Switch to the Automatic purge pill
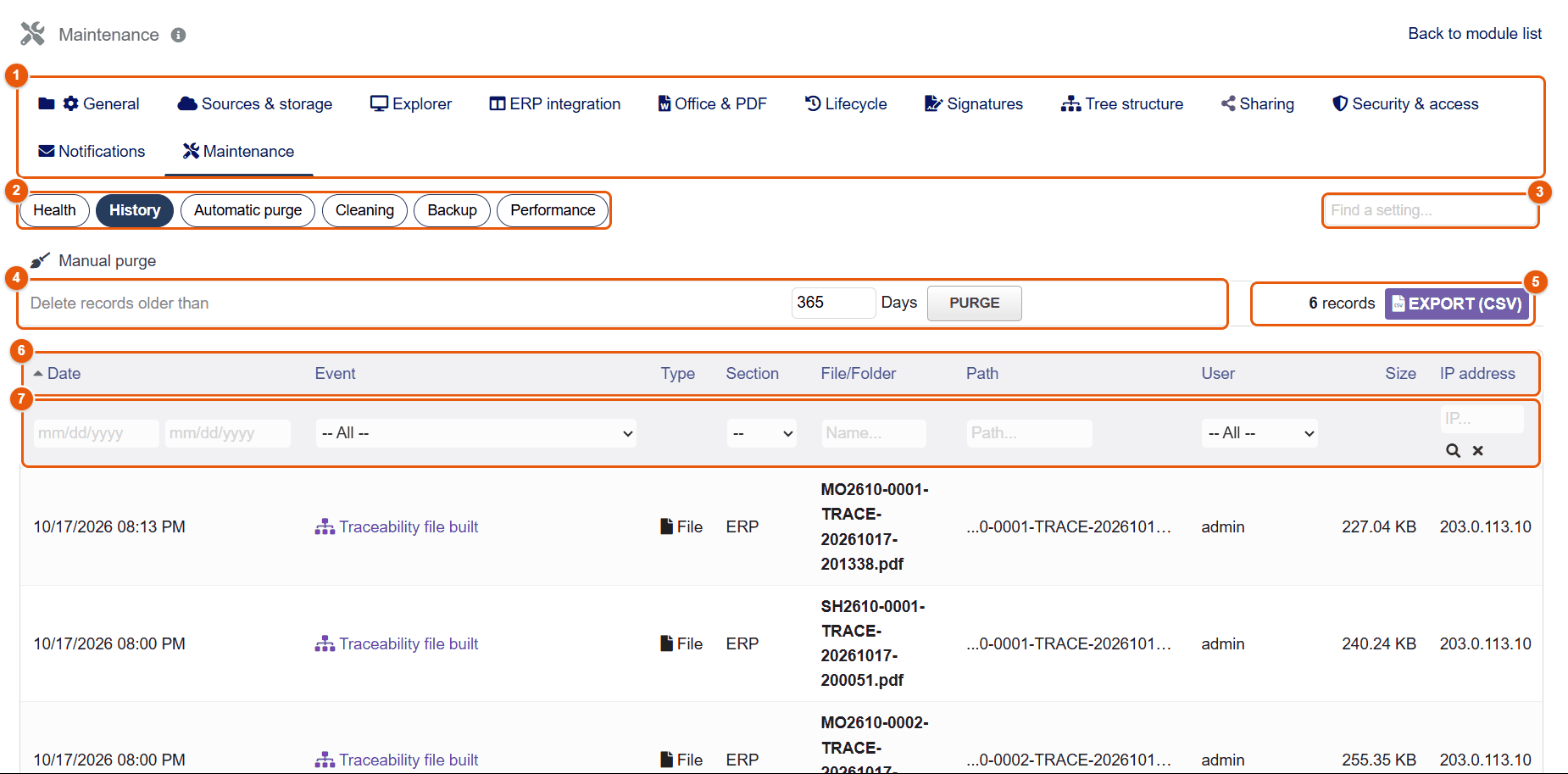This screenshot has height=774, width=1568. (x=248, y=210)
